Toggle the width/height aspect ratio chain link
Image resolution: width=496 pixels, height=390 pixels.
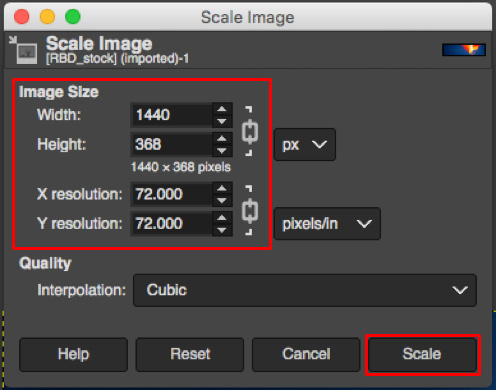250,132
